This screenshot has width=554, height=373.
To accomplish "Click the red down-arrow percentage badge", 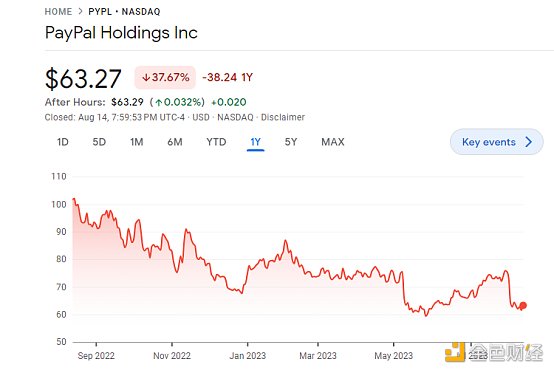I will click(165, 77).
